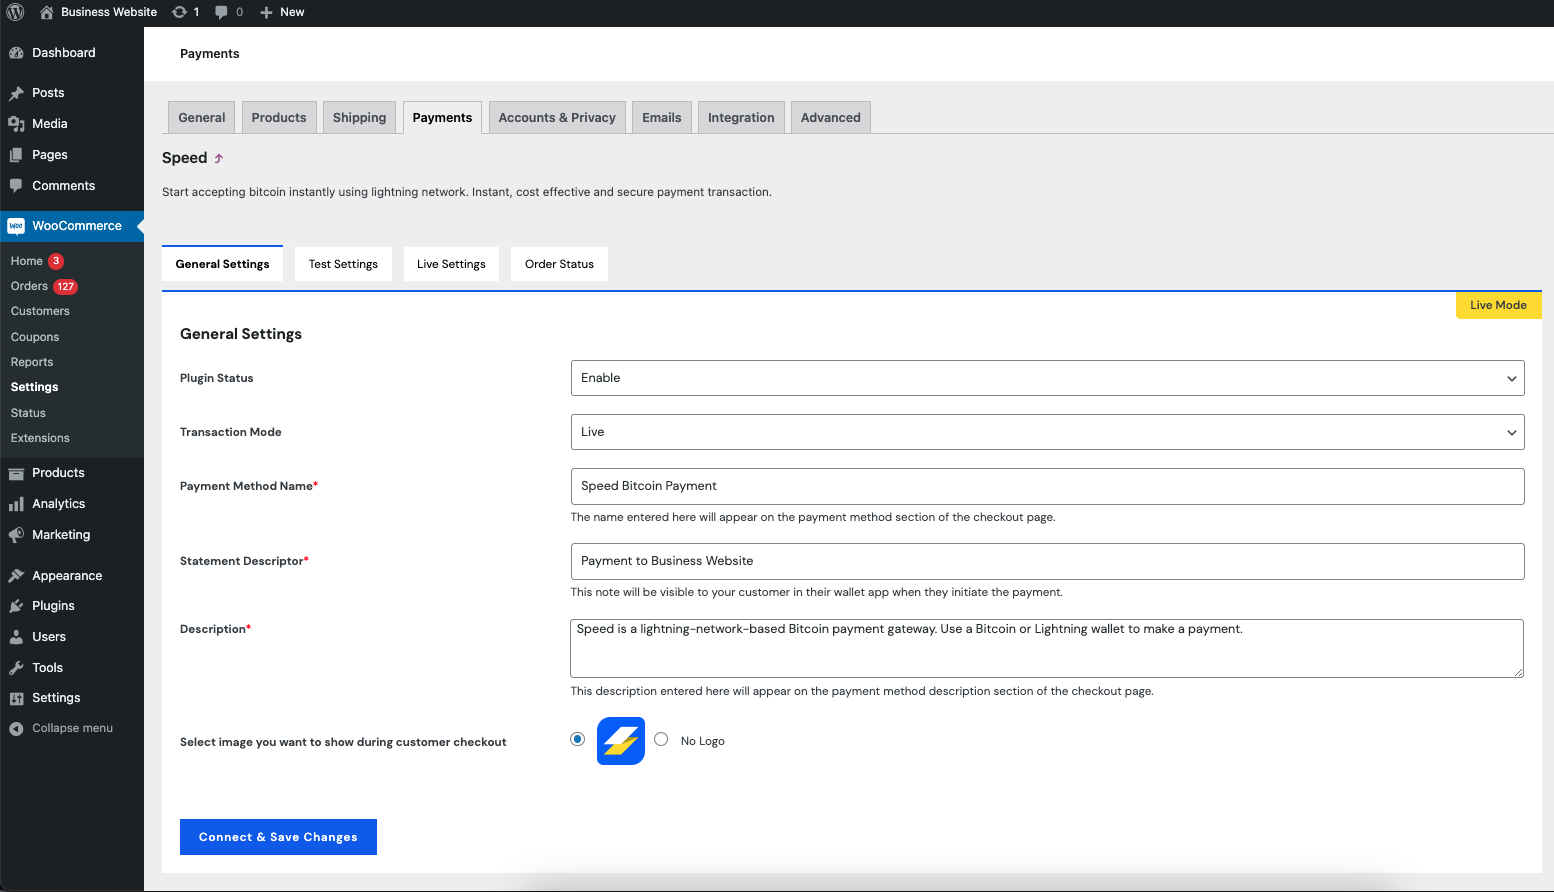
Task: Click the Posts pin icon
Action: click(16, 93)
